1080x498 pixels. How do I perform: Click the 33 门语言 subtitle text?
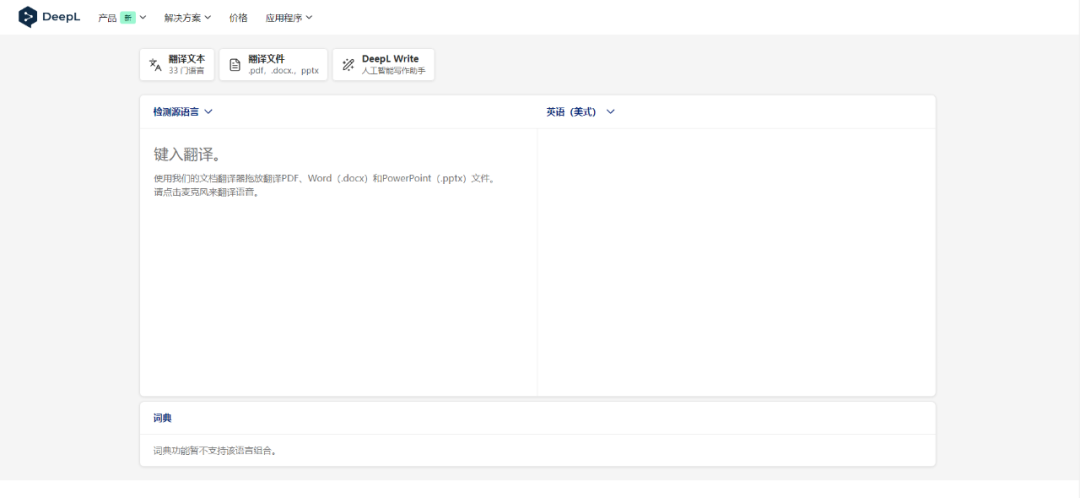click(186, 71)
